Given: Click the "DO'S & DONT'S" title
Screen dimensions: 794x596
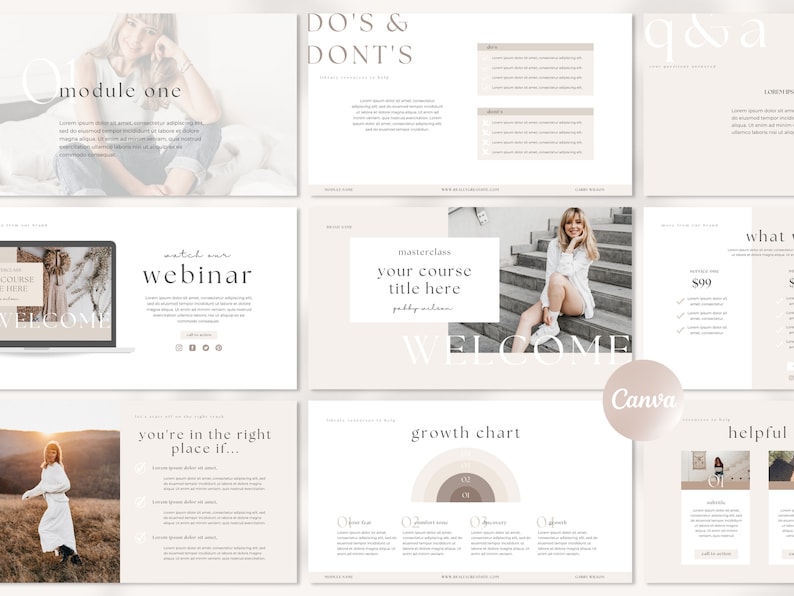Looking at the screenshot, I should (x=360, y=39).
